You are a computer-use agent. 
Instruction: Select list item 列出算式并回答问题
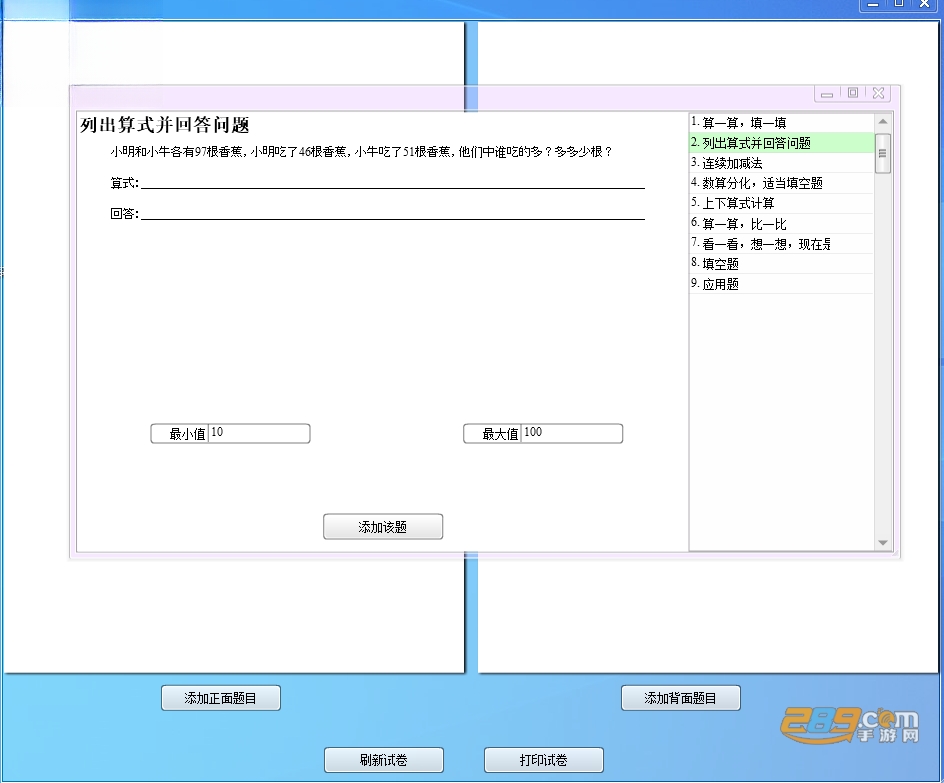coord(781,143)
